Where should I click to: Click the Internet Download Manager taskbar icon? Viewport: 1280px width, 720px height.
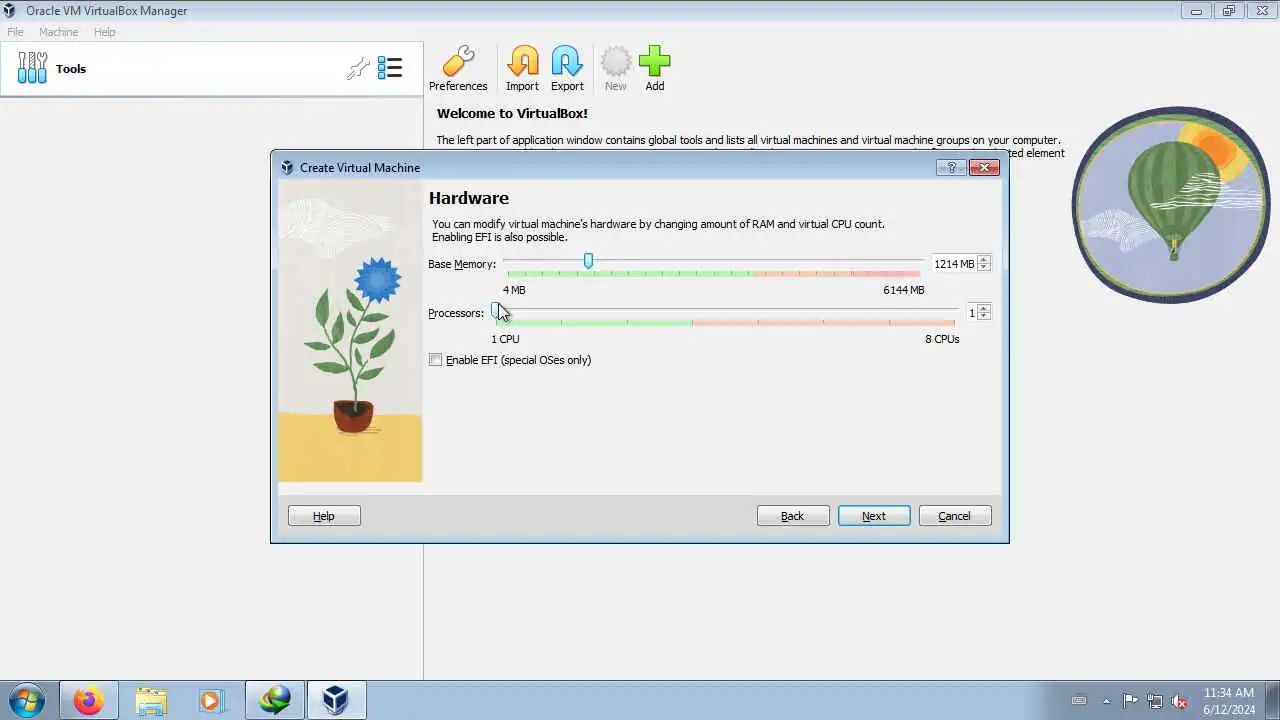275,700
